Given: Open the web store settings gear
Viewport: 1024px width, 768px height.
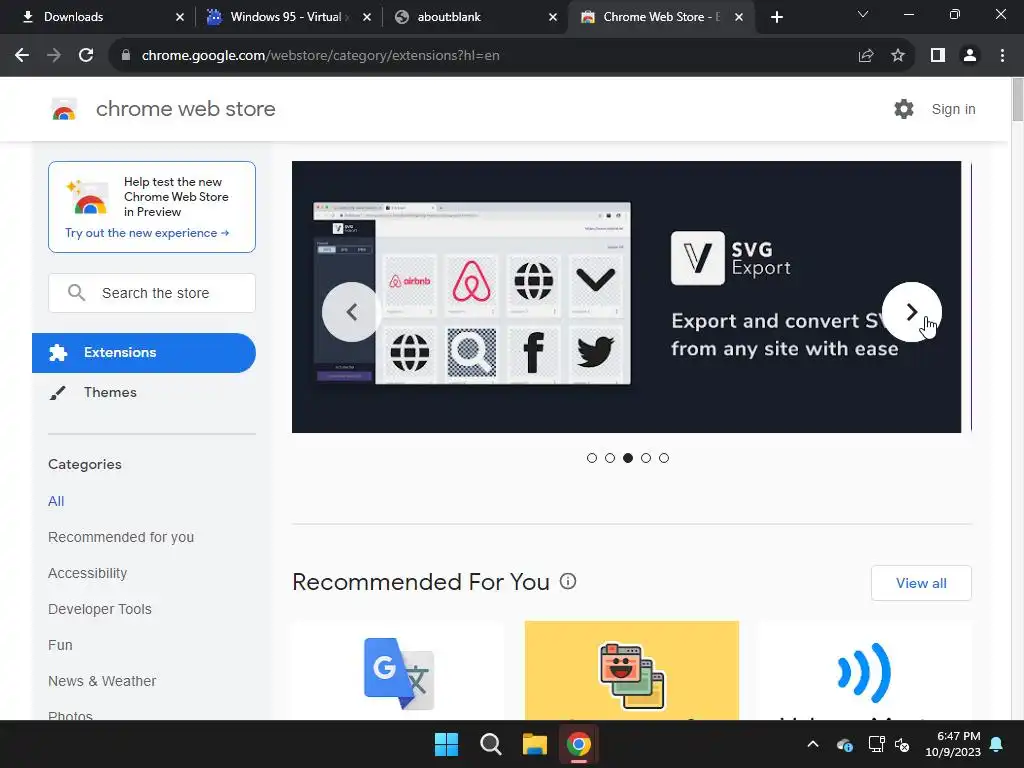Looking at the screenshot, I should 904,109.
